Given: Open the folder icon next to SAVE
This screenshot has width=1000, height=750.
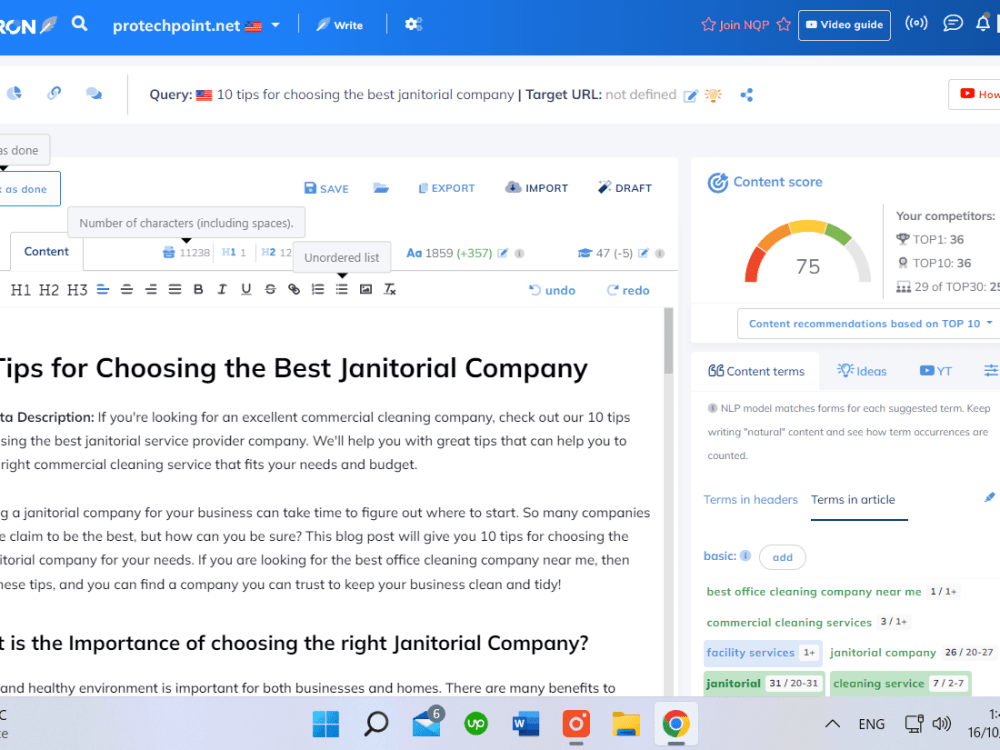Looking at the screenshot, I should [381, 188].
